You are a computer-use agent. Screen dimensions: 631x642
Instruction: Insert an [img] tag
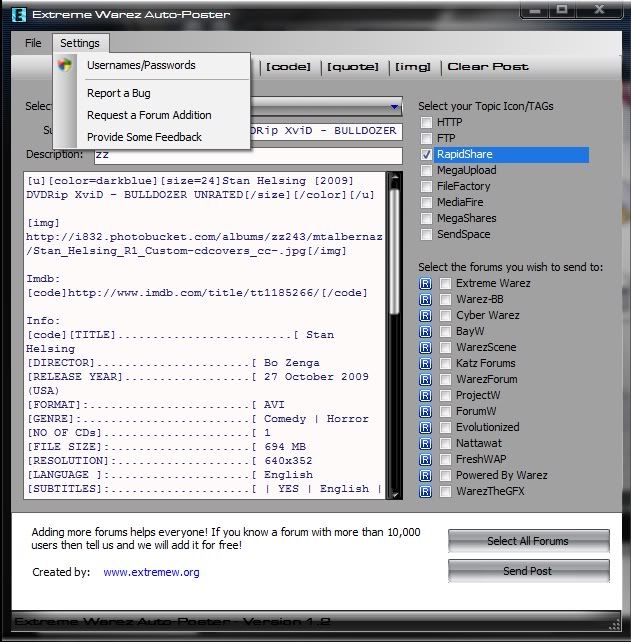[x=413, y=67]
